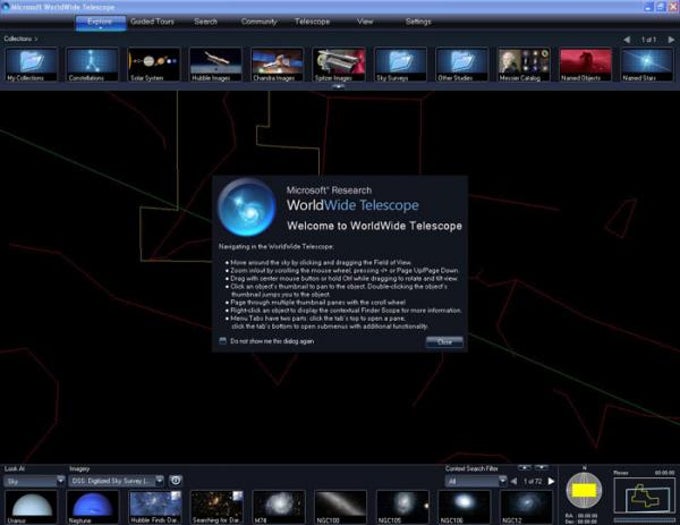Screen dimensions: 680x525
Task: Collapse the collections panel with the arrow handle
Action: tap(339, 86)
